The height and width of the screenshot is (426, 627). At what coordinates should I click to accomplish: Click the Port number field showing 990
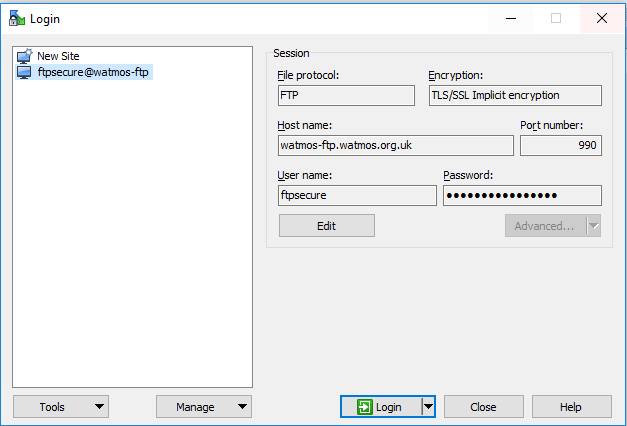tap(560, 146)
